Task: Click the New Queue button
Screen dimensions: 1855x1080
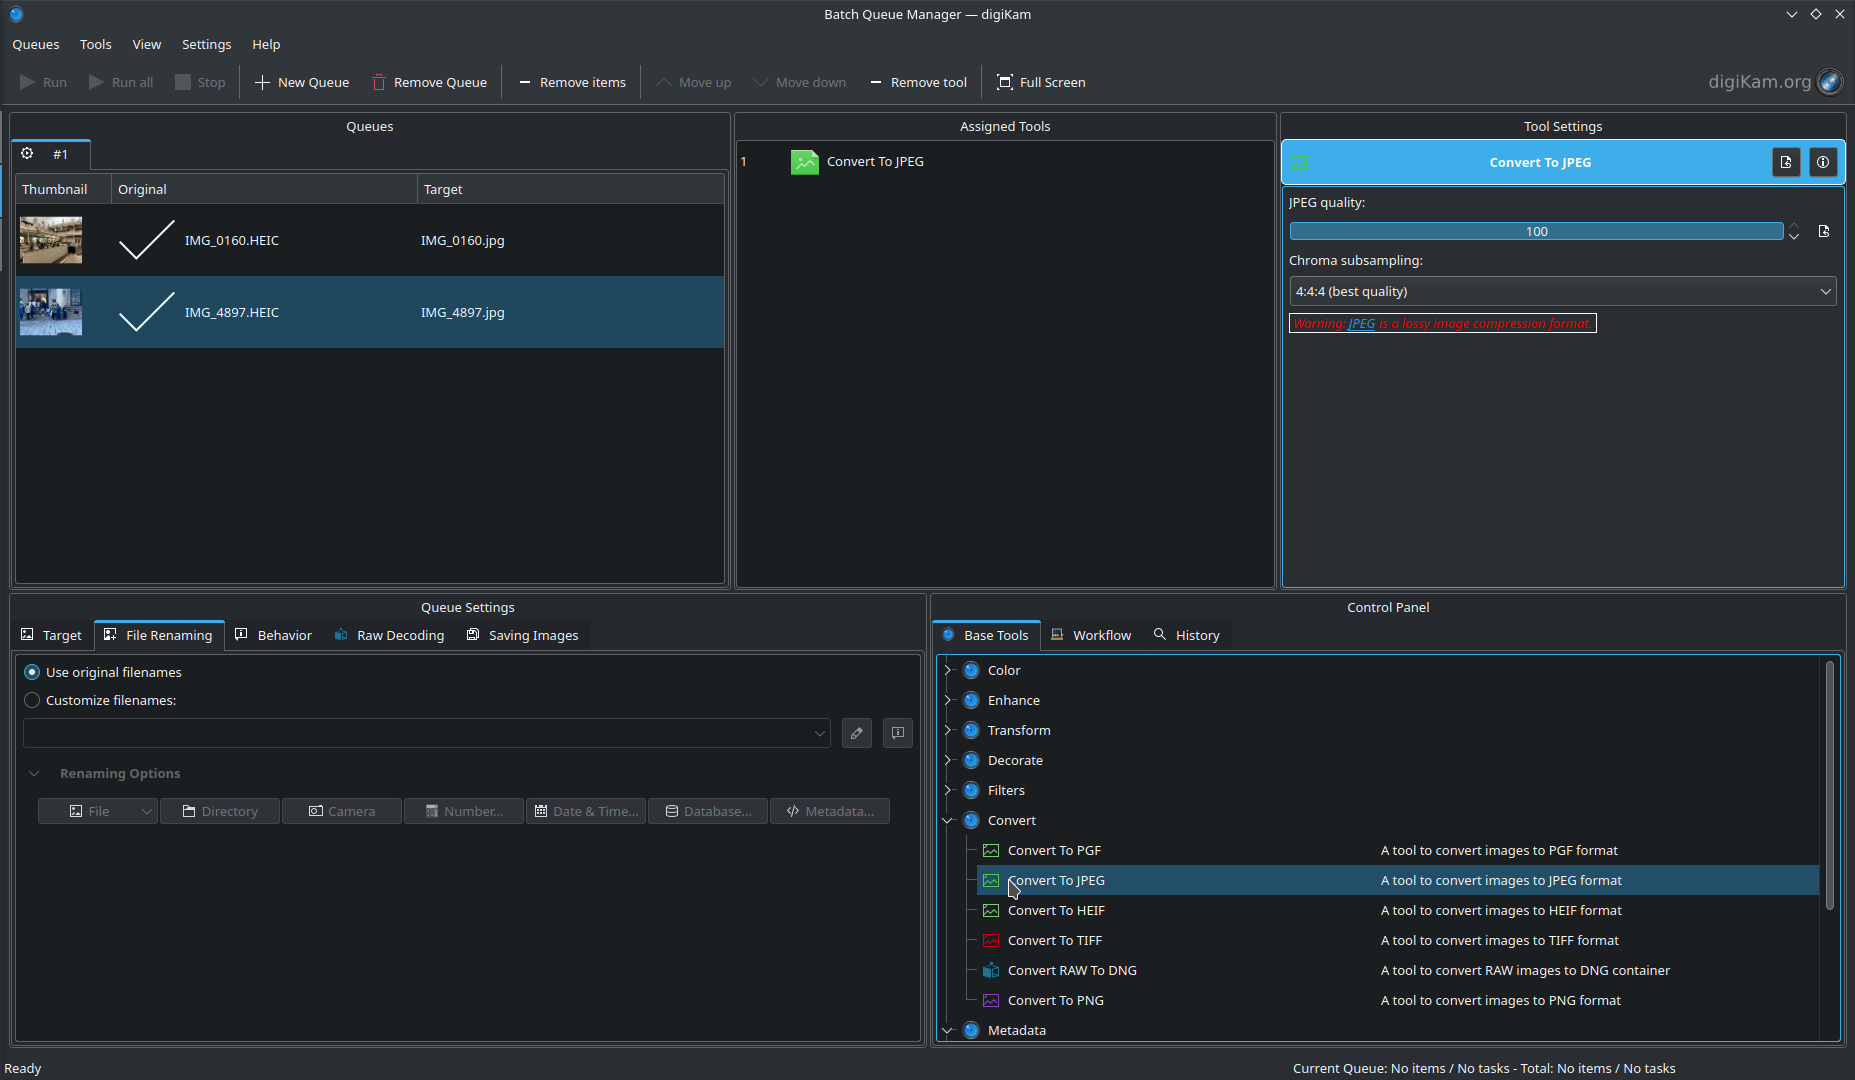Action: [x=301, y=82]
